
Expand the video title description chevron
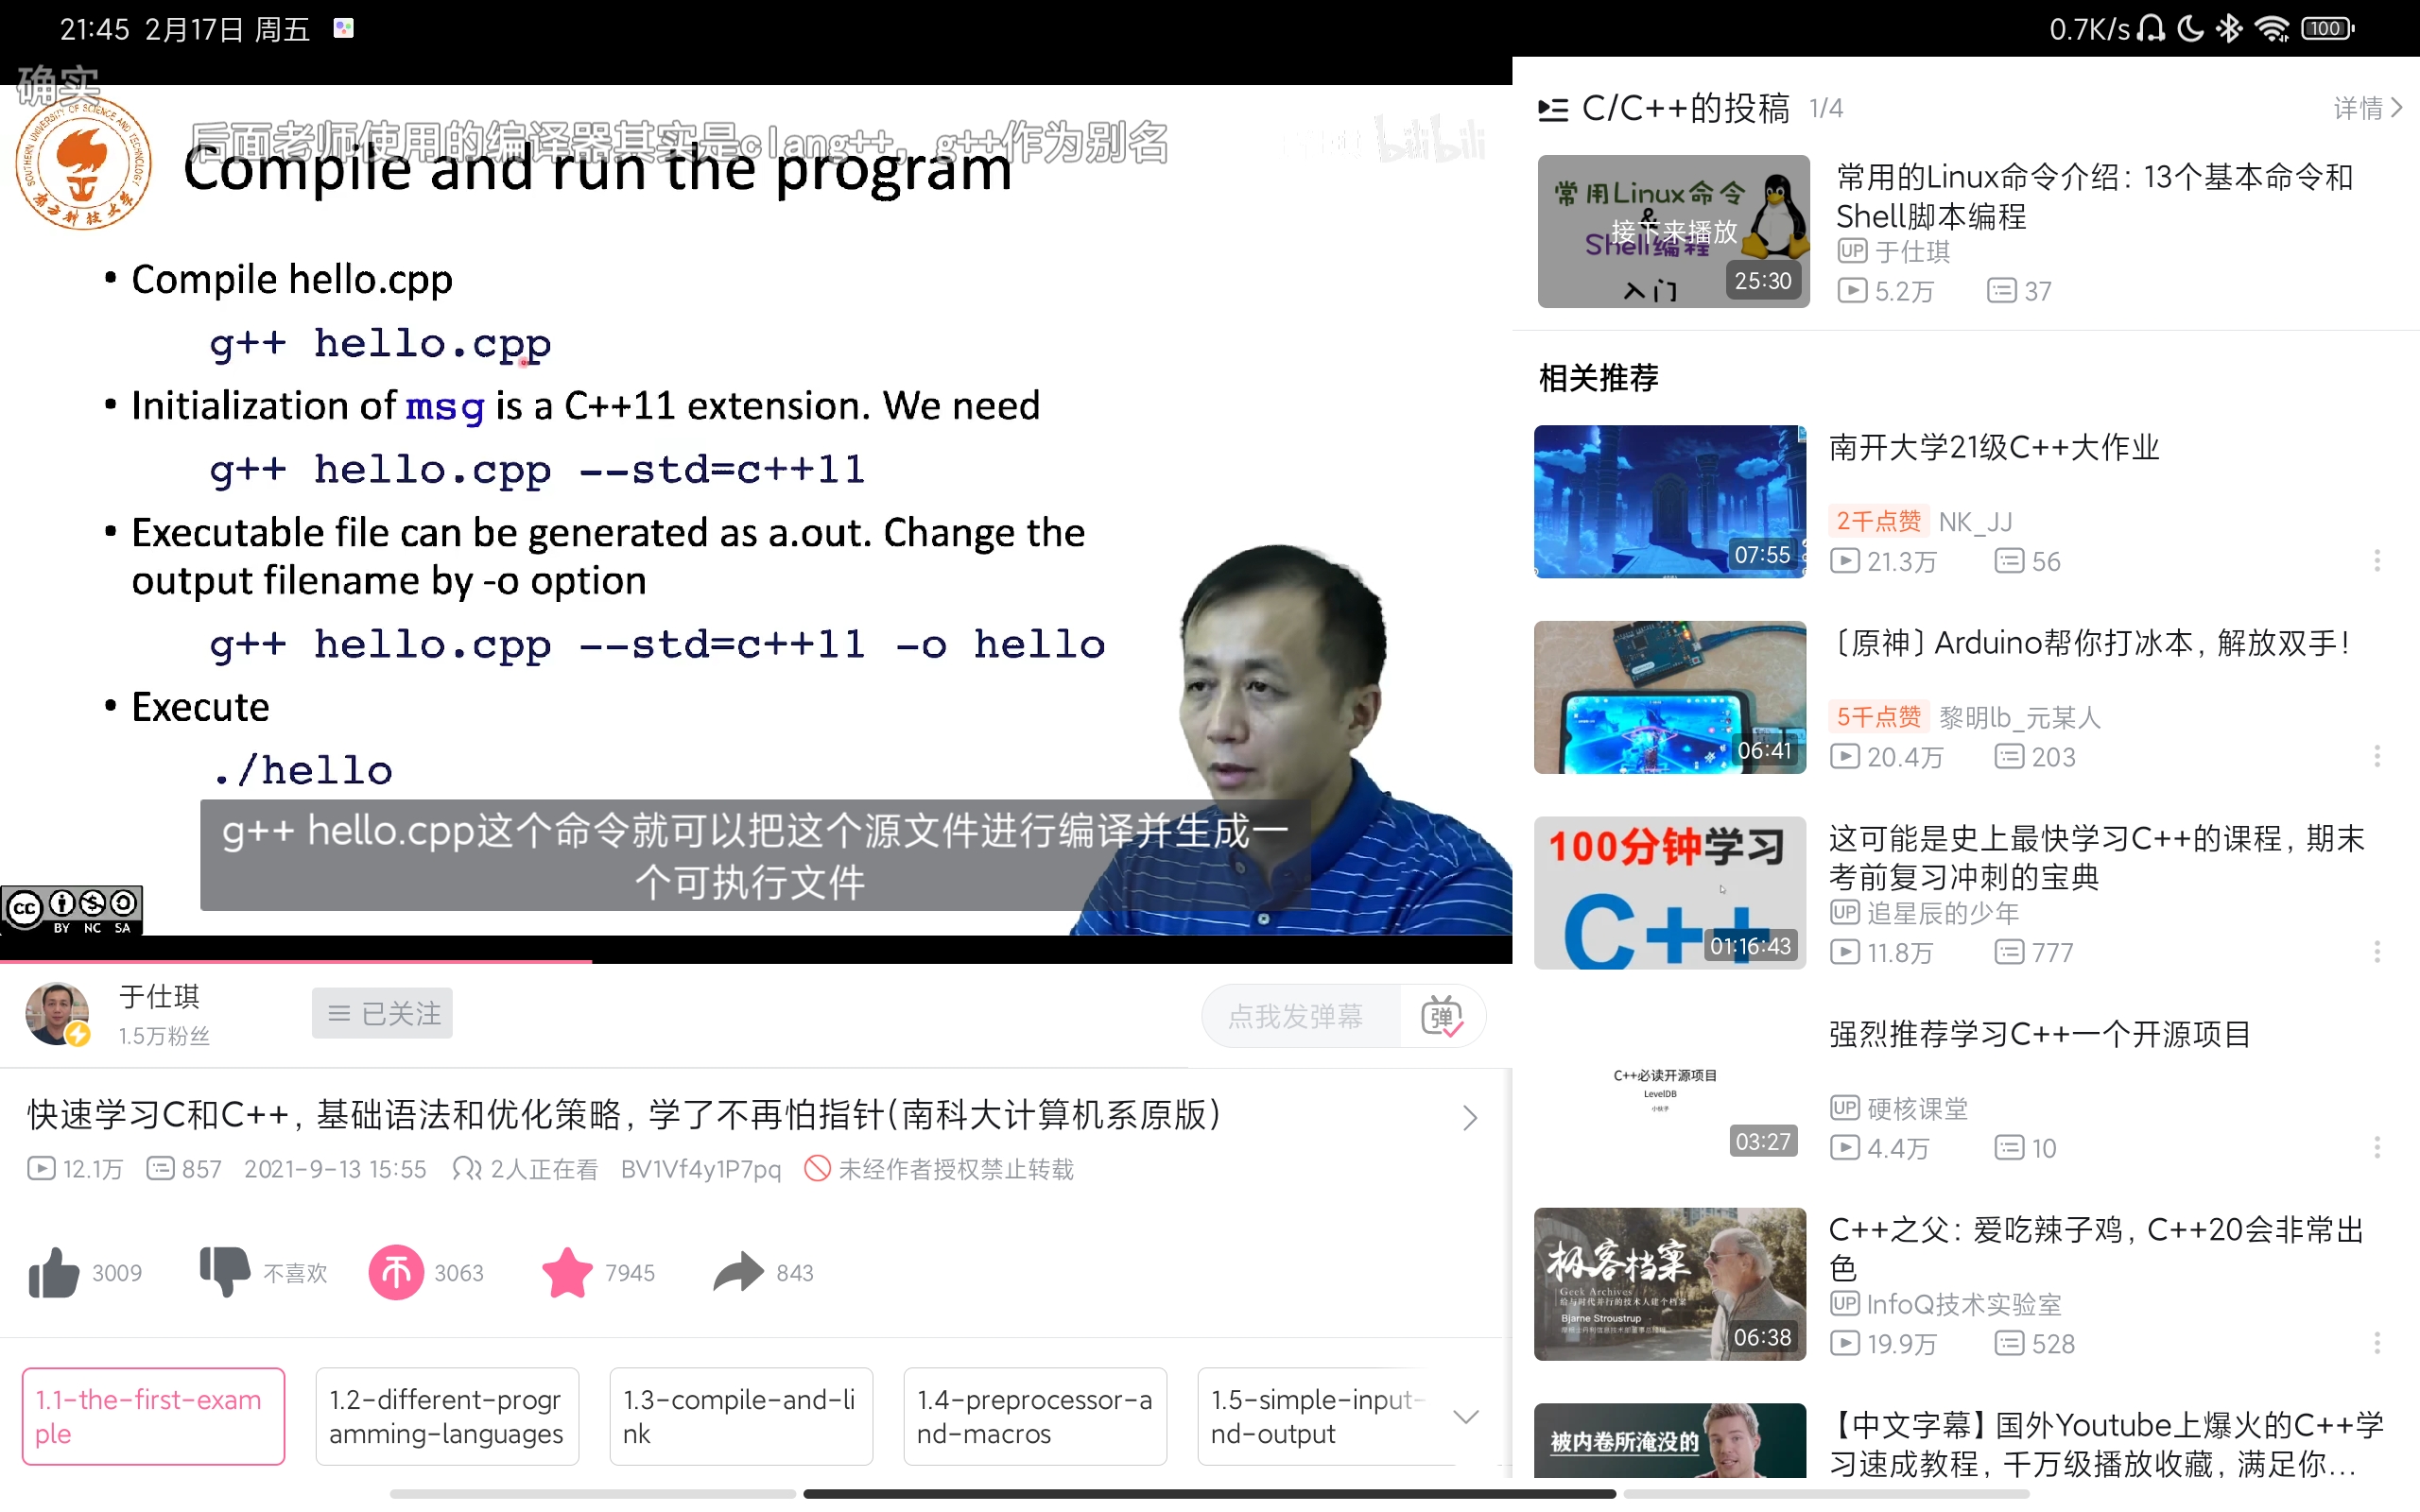(x=1469, y=1117)
